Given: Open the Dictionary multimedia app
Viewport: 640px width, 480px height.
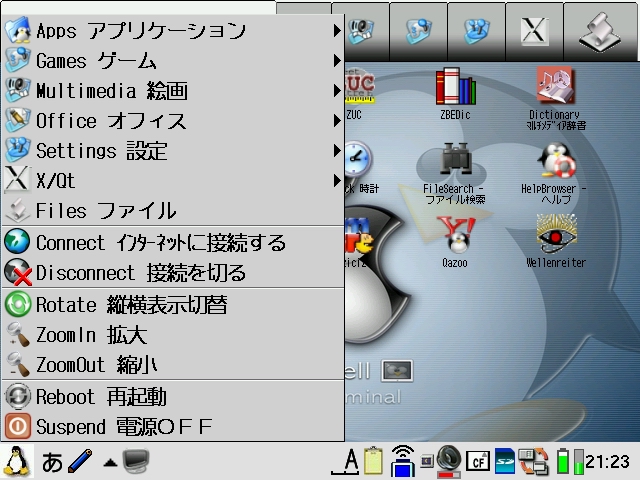Looking at the screenshot, I should pyautogui.click(x=556, y=92).
